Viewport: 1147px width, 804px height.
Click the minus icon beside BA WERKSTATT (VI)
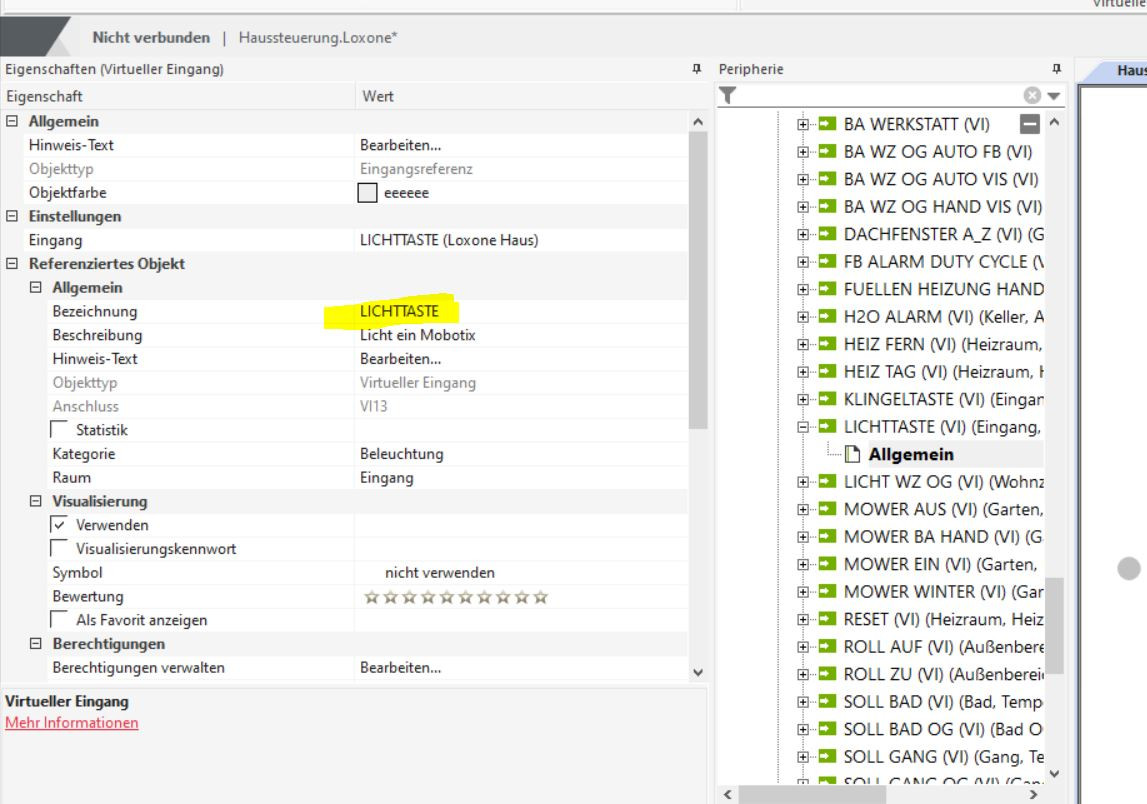(x=1030, y=124)
